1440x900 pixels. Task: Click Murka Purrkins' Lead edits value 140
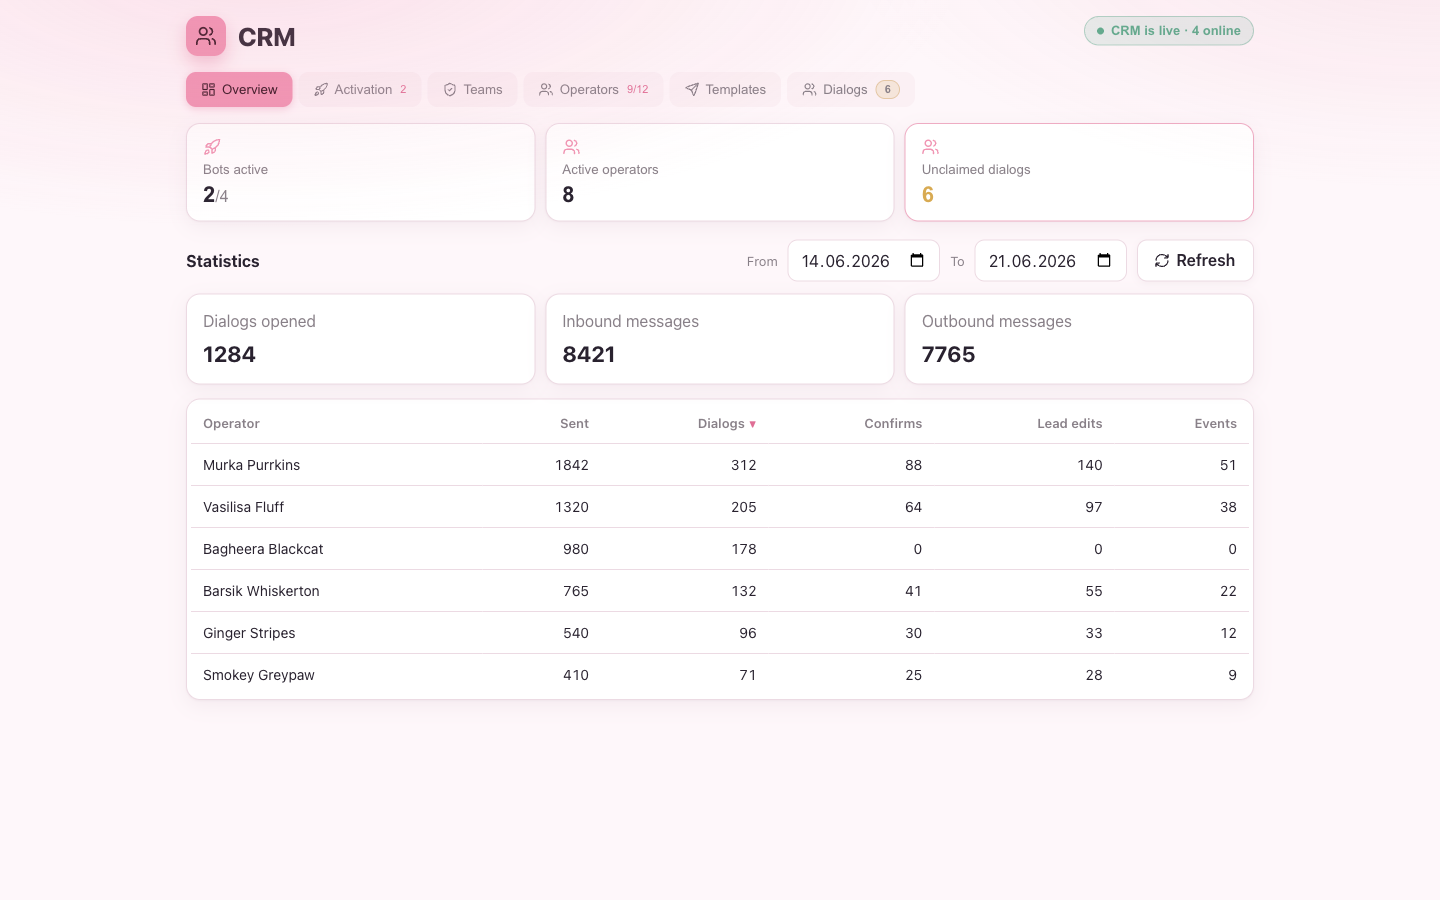[x=1090, y=465]
